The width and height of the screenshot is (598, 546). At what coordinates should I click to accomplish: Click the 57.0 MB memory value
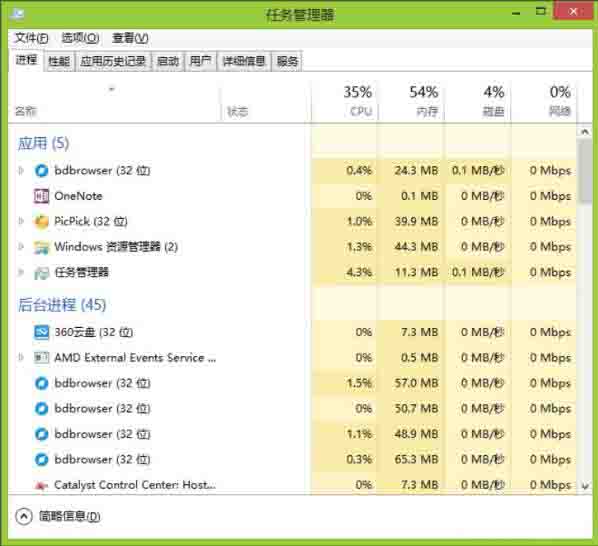416,383
